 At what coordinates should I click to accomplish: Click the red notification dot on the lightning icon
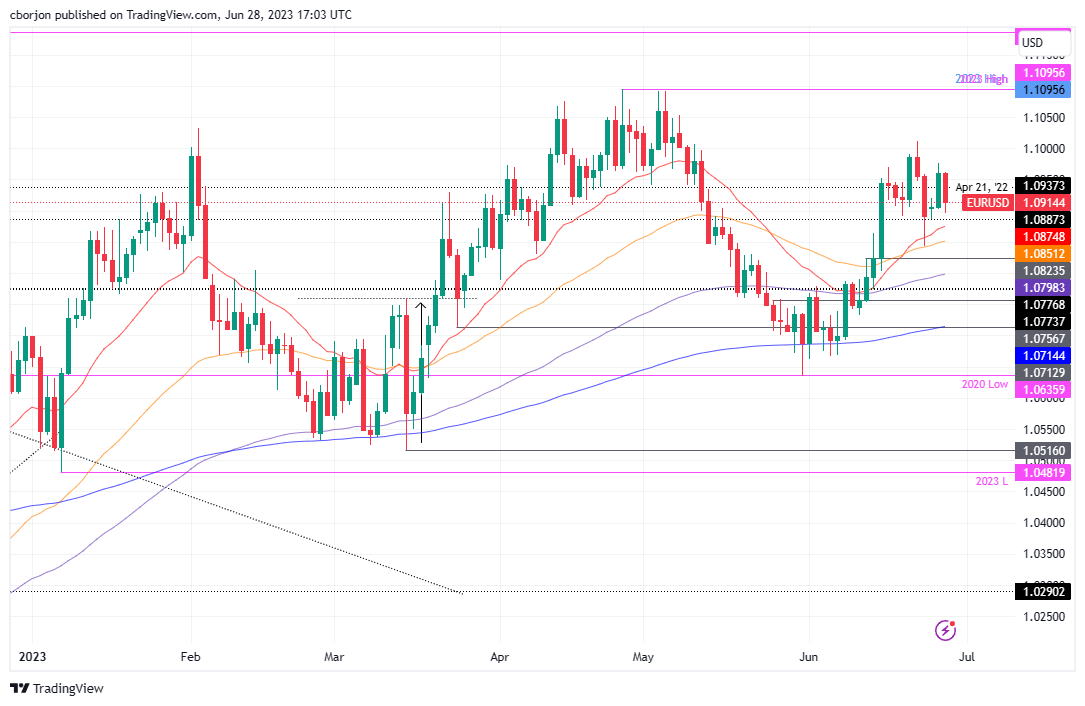tap(953, 621)
